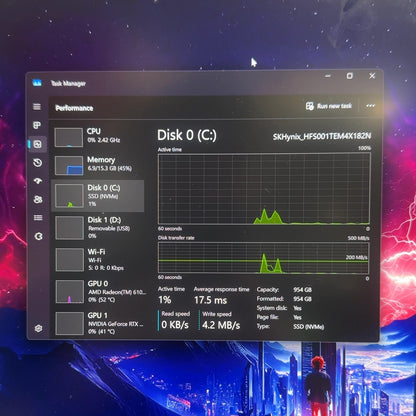Click the Performance page title
The height and width of the screenshot is (416, 416).
pyautogui.click(x=74, y=108)
